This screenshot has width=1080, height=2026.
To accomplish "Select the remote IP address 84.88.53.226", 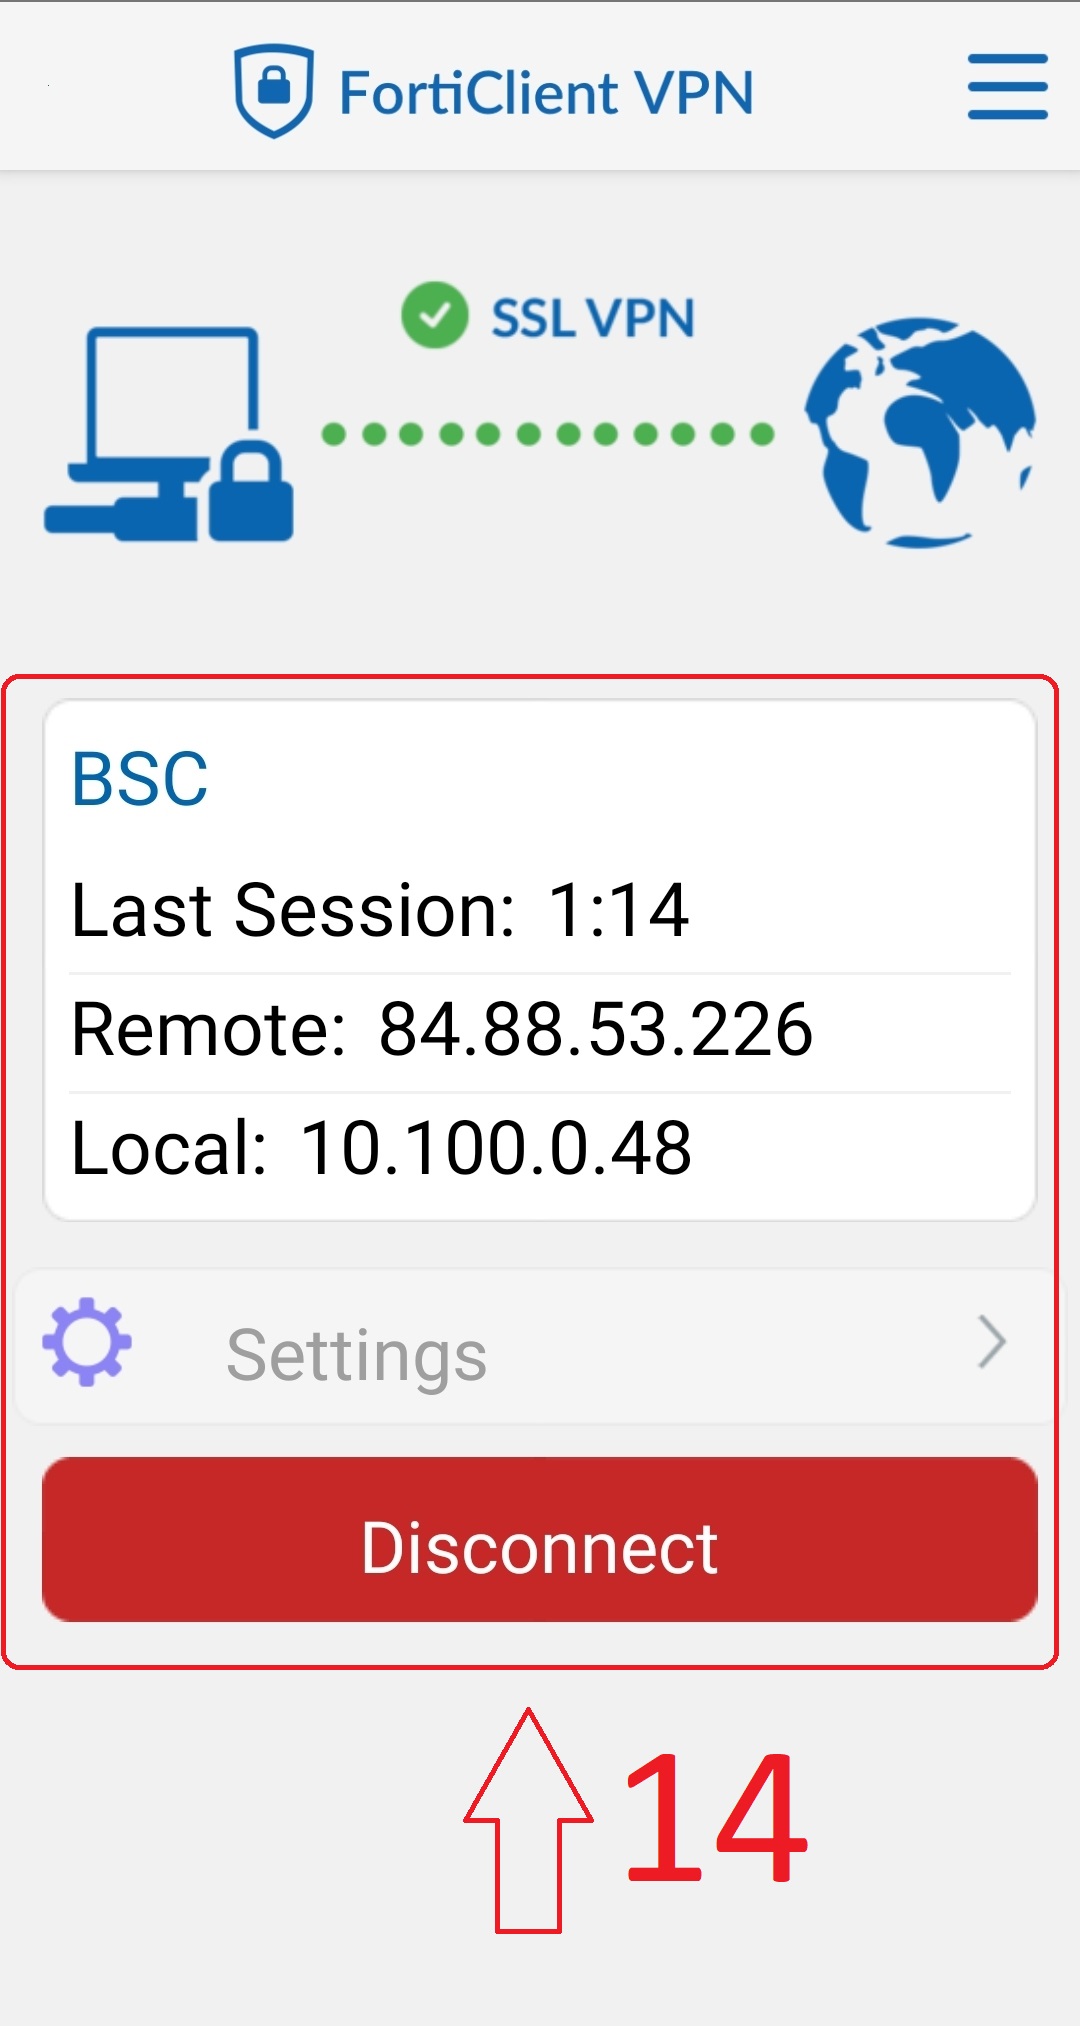I will coord(595,1029).
